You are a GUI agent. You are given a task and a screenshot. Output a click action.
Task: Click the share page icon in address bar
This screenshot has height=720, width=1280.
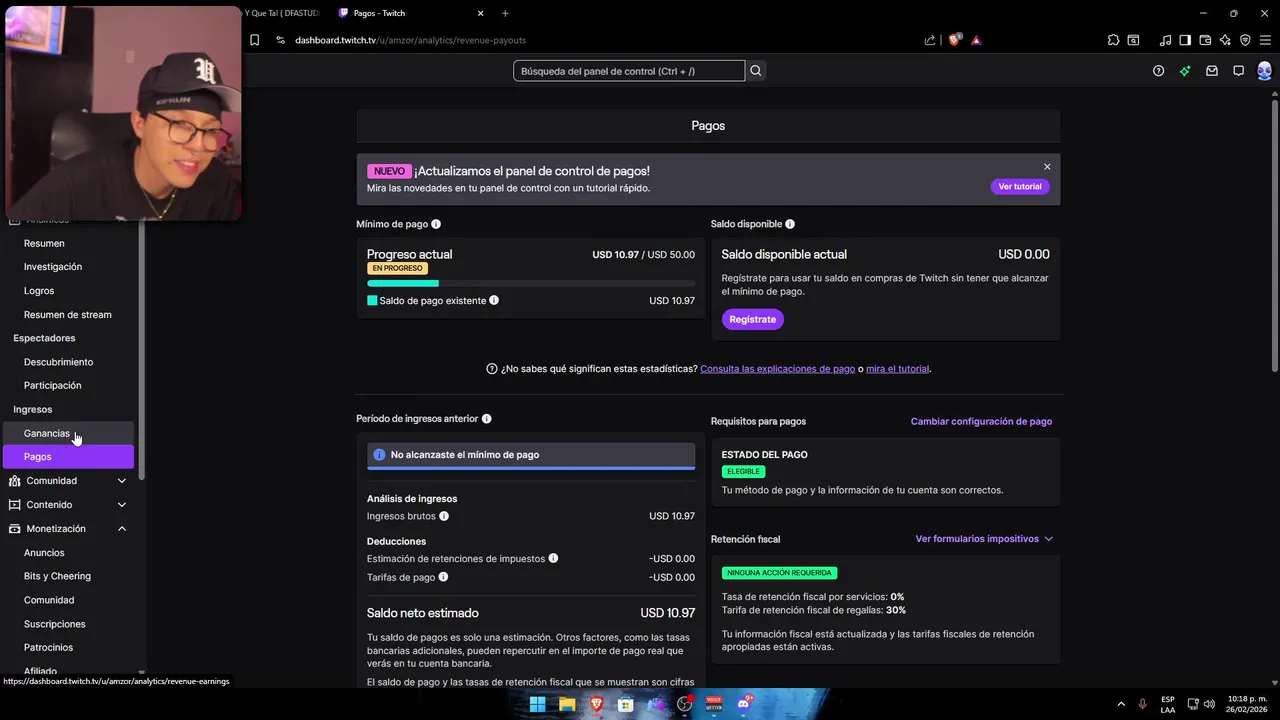tap(930, 40)
